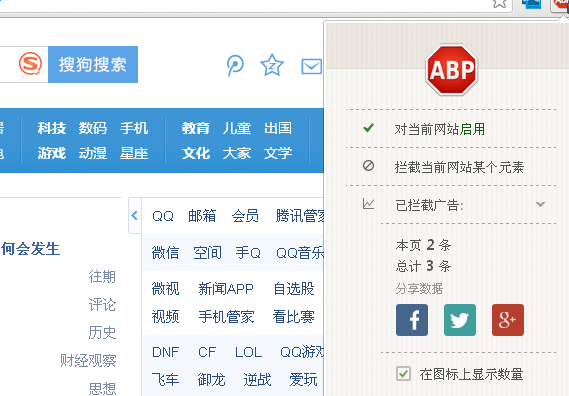
Task: Click the Sogou logo icon
Action: click(x=30, y=64)
